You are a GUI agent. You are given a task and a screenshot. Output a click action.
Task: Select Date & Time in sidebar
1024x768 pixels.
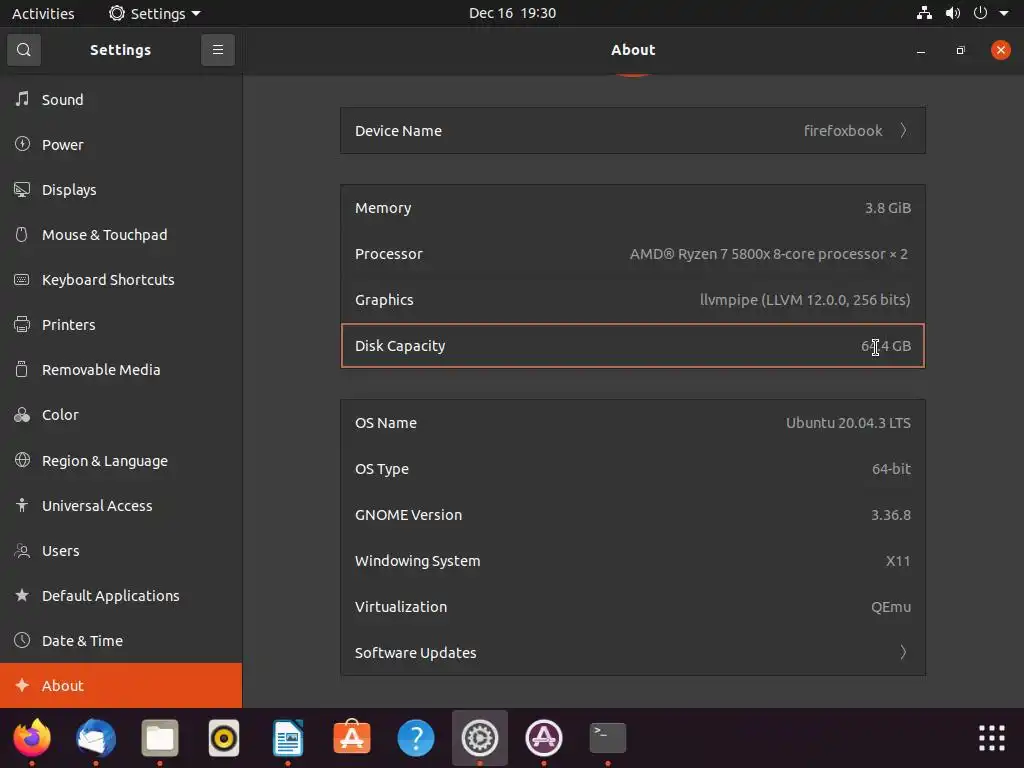pyautogui.click(x=121, y=641)
